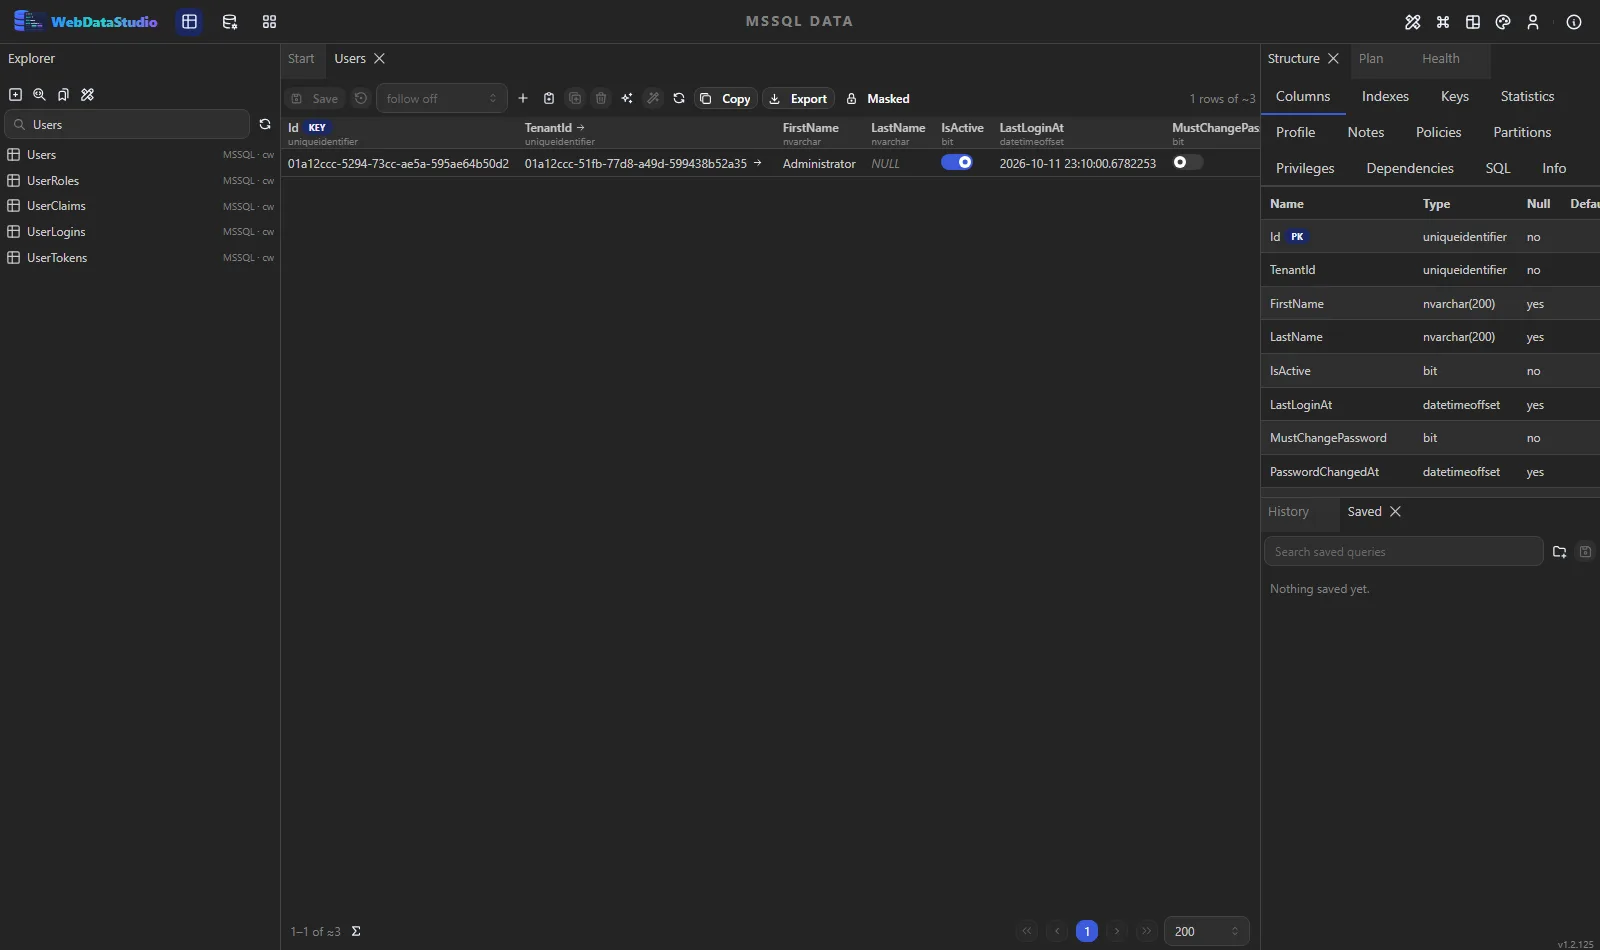Close the Users tab
The image size is (1600, 950).
[x=379, y=59]
